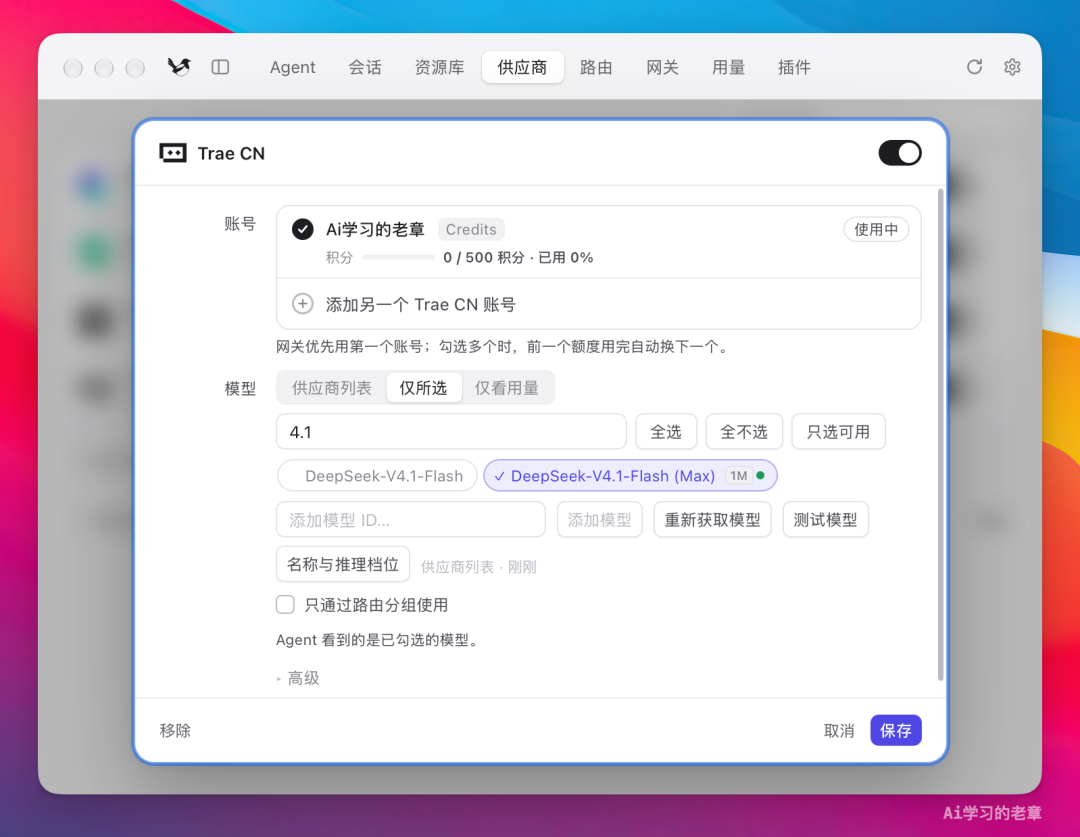Deselect DeepSeek-V4.1-Flash (Max) model chip
Viewport: 1080px width, 837px height.
point(630,476)
